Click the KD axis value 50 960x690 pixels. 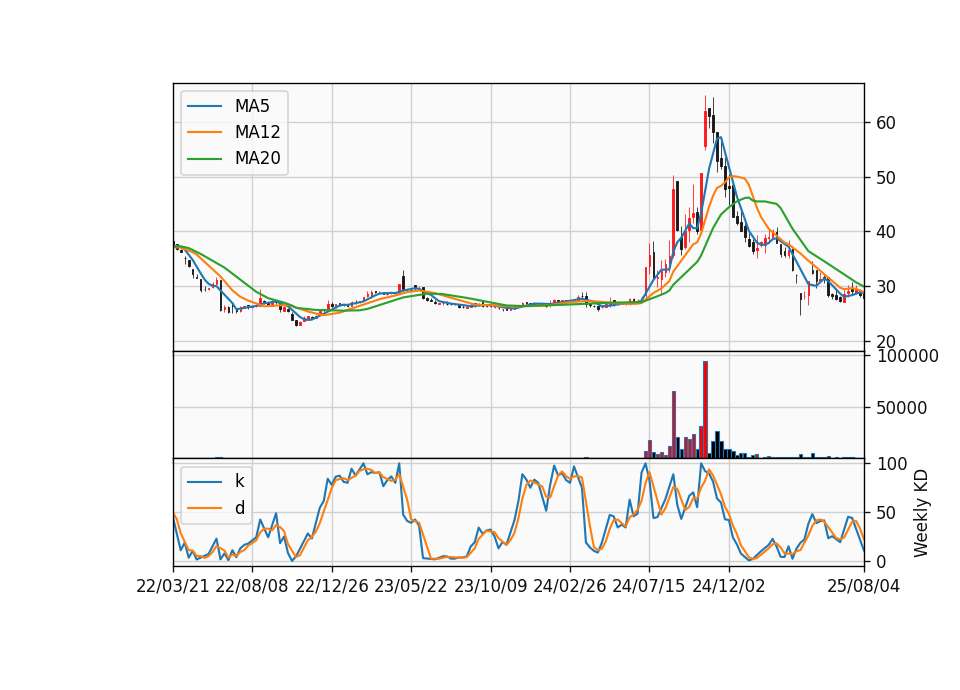click(885, 513)
